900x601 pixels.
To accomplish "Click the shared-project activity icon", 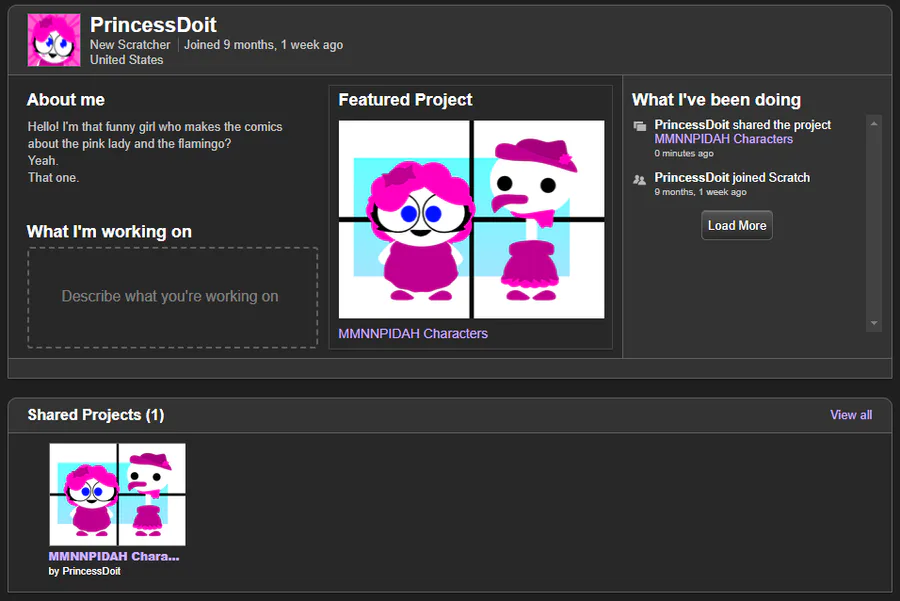I will click(639, 126).
